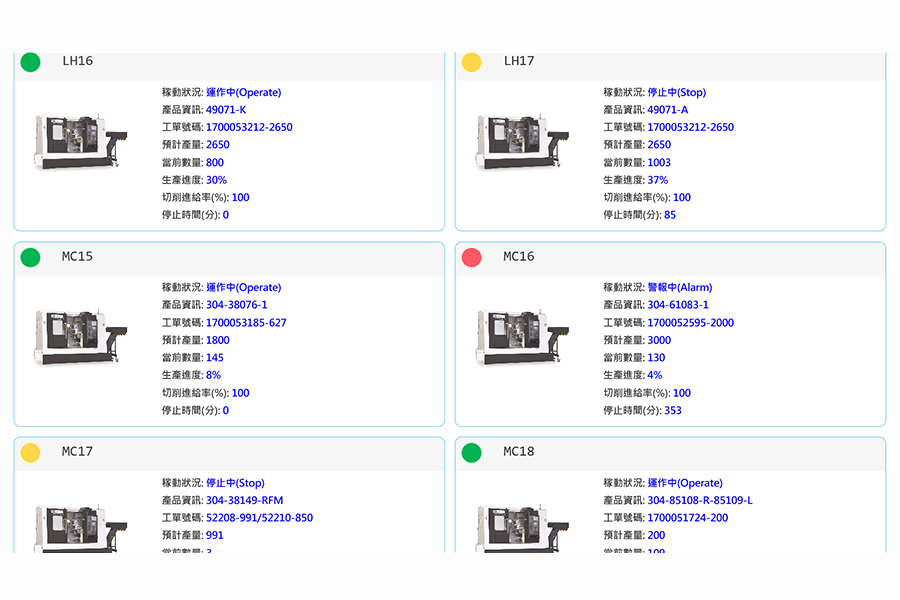Click MC17 status text 停止中(Stop)

(235, 483)
